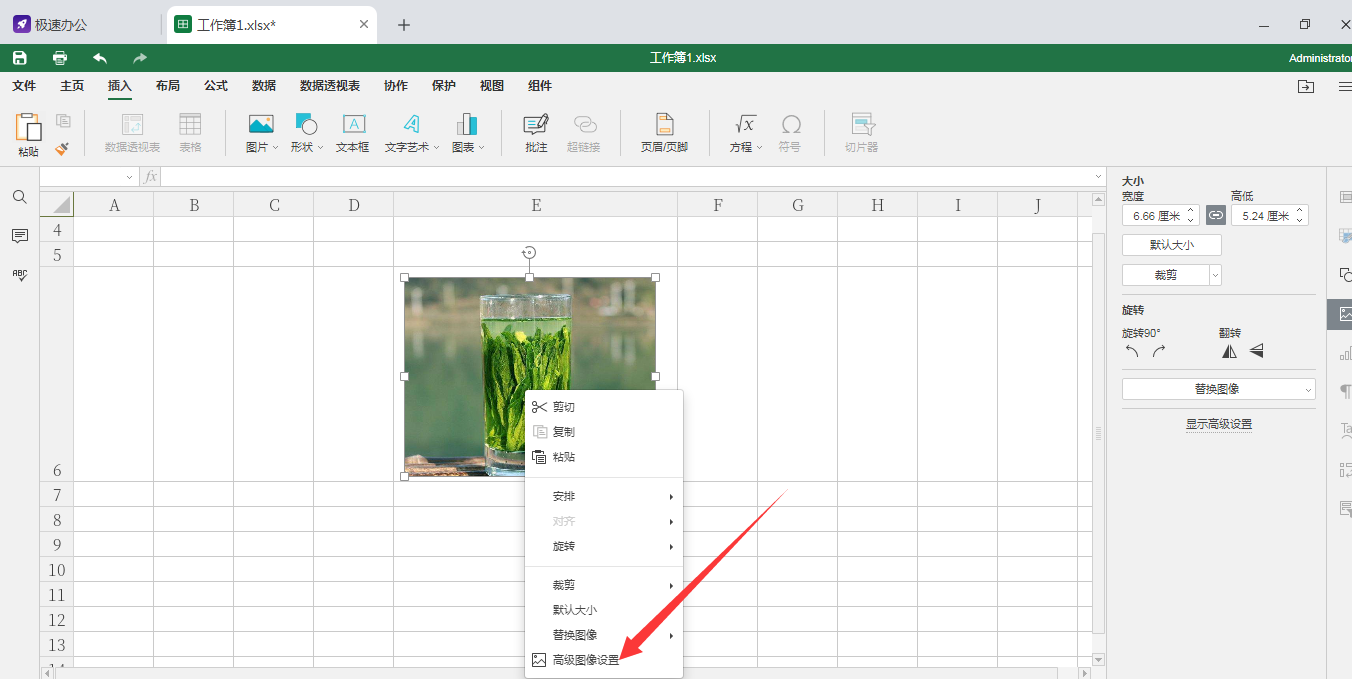Switch to the 公式 tab
The image size is (1352, 679).
tap(216, 86)
